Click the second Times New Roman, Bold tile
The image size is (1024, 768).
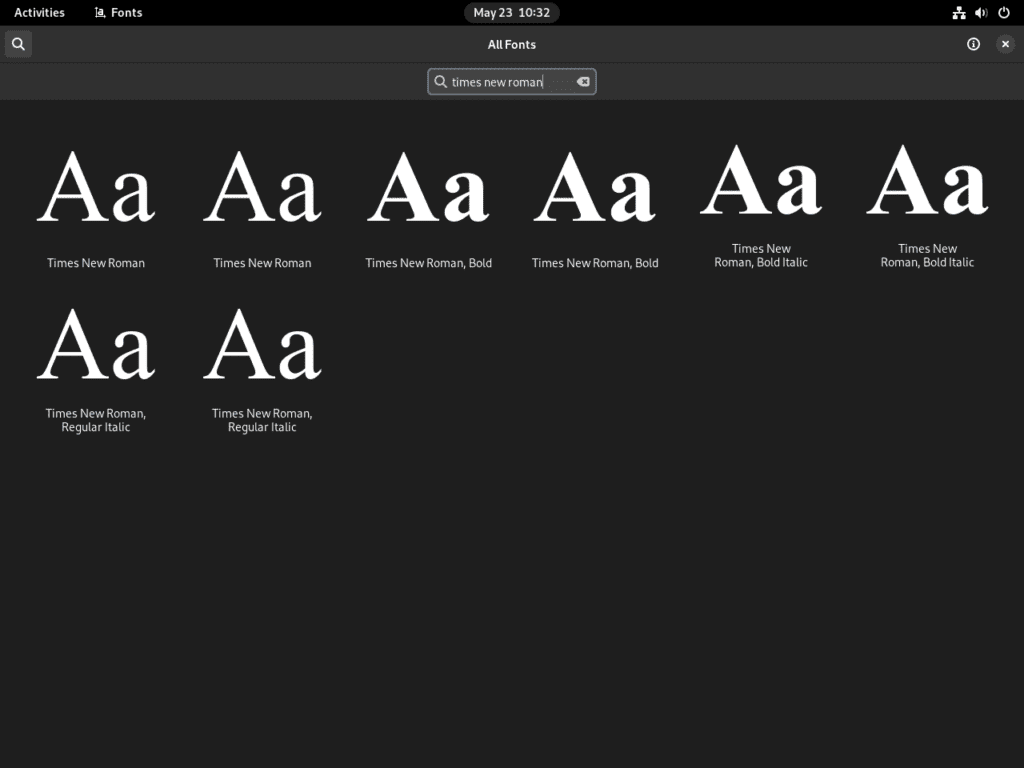pos(595,200)
